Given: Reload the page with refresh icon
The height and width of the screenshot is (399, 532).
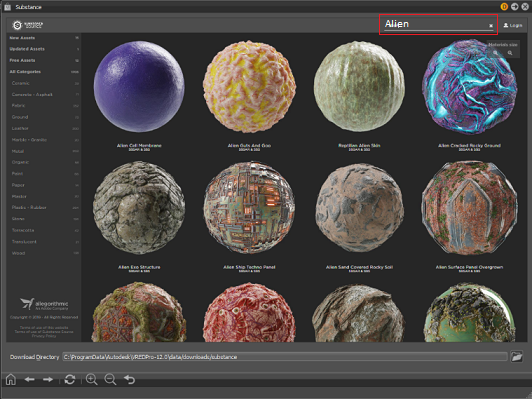Looking at the screenshot, I should (x=70, y=379).
